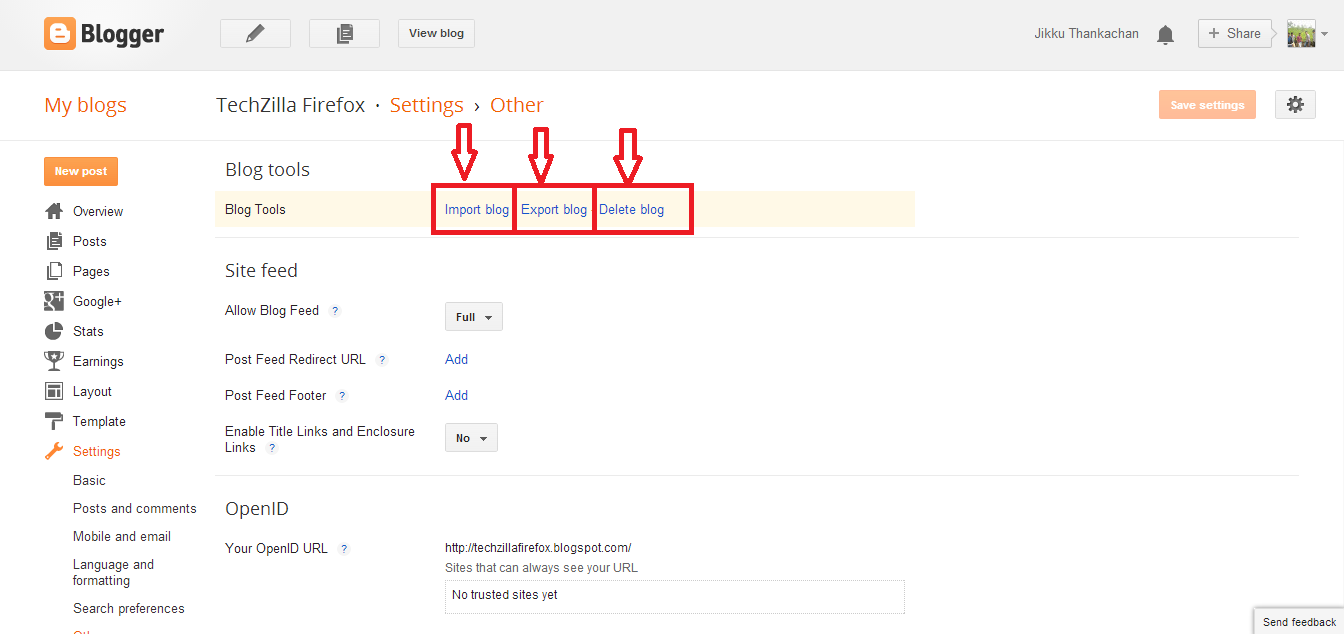Click the View blog button
1344x634 pixels.
pos(436,33)
